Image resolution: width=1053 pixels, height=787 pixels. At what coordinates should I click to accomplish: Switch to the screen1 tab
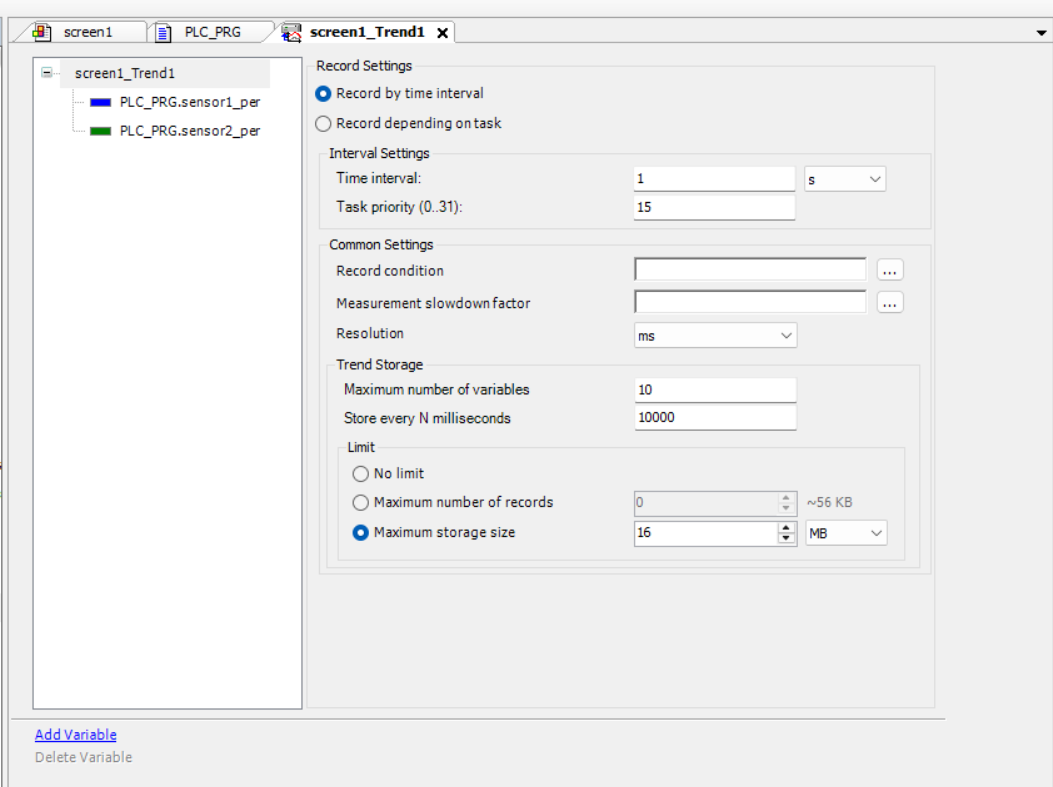pyautogui.click(x=88, y=32)
